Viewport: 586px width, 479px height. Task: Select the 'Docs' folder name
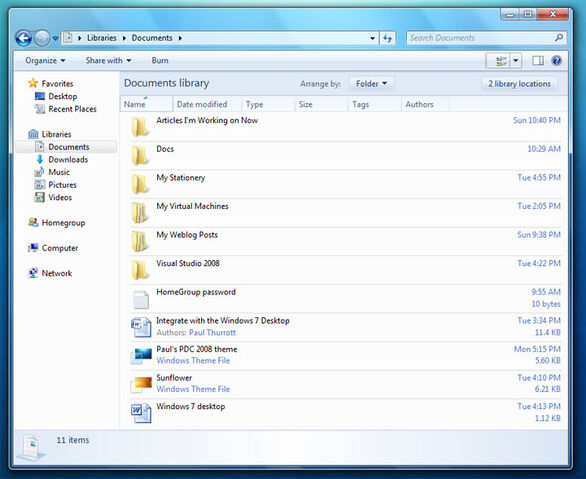[165, 149]
